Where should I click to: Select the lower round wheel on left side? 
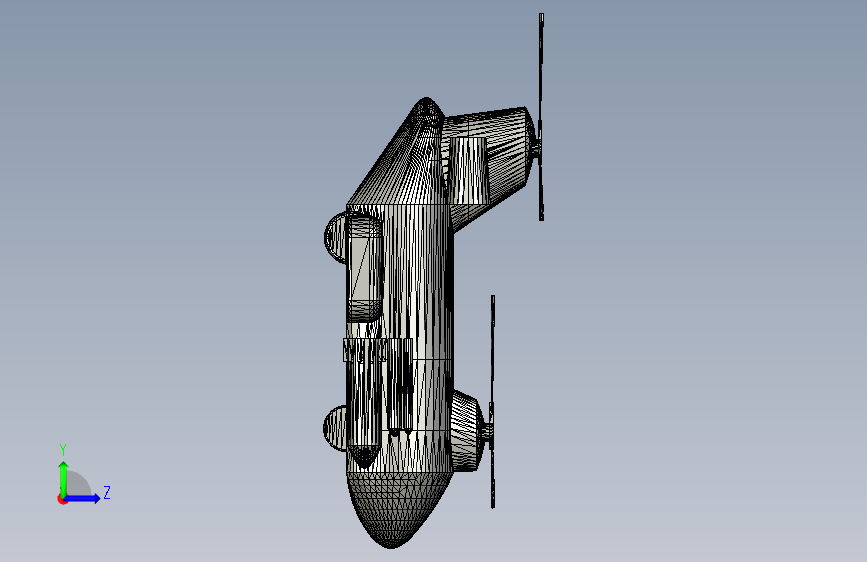click(x=335, y=428)
